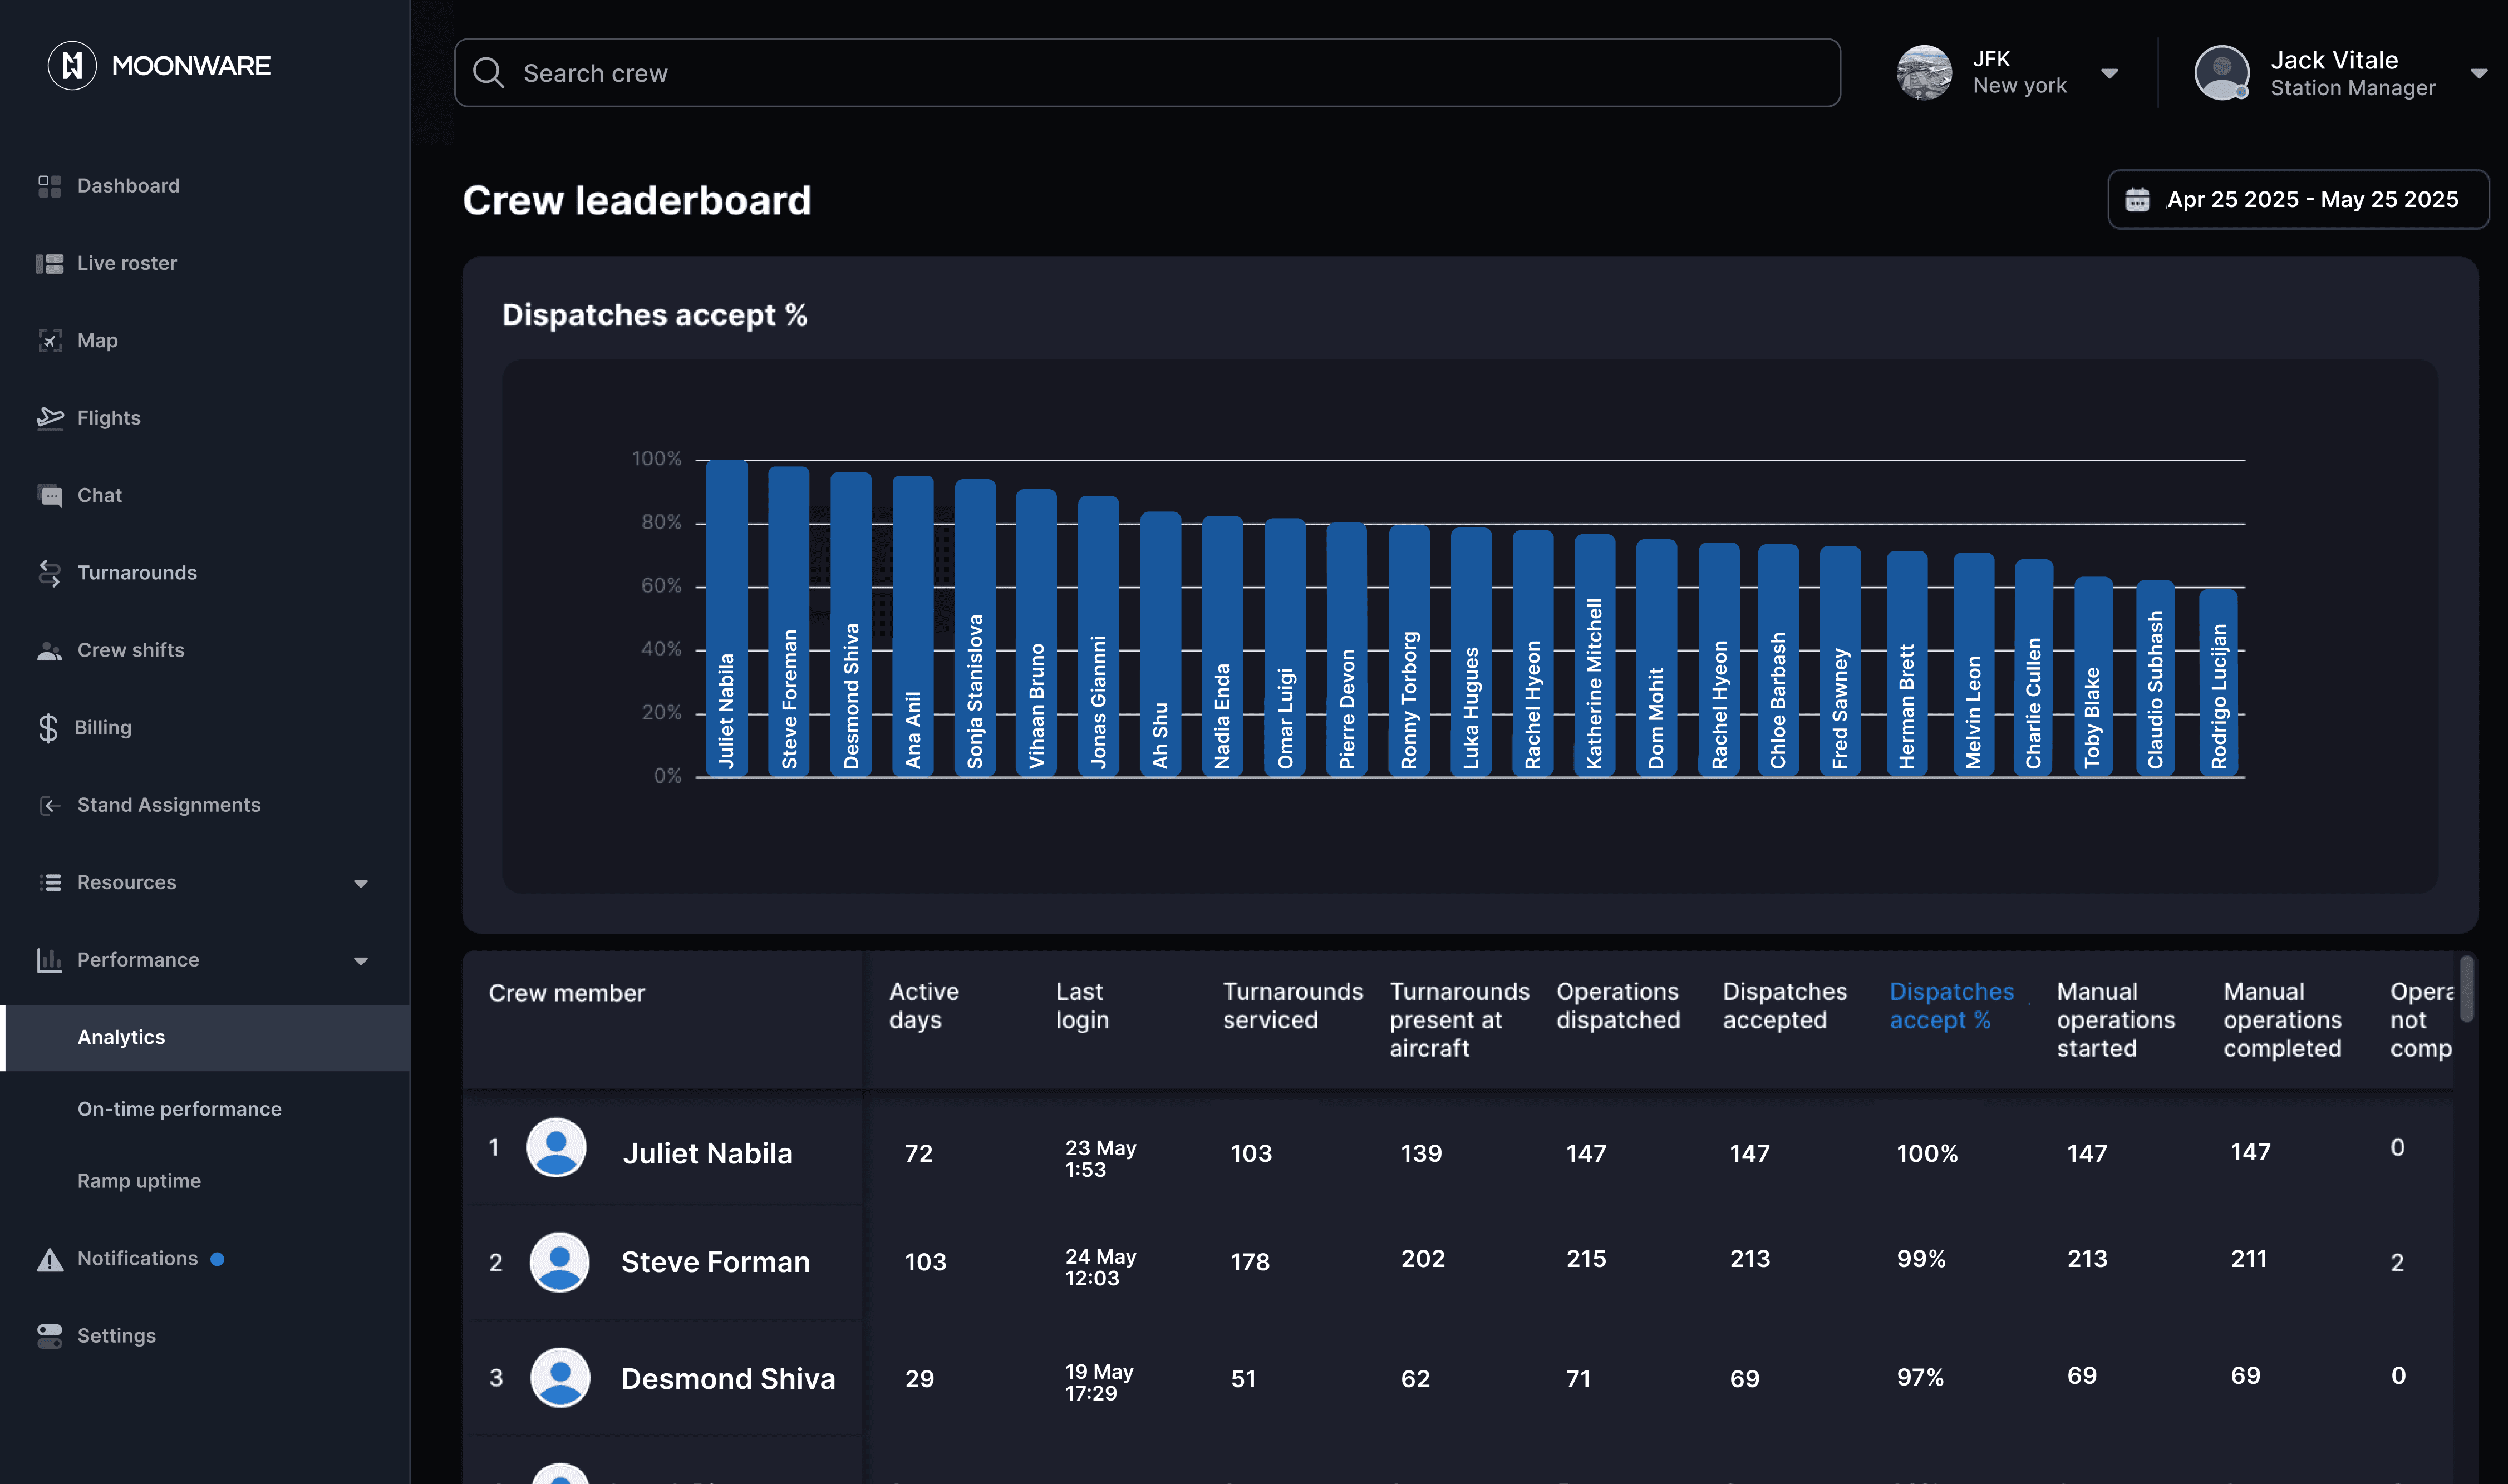Open Jack Vitale user dropdown

(x=2478, y=73)
